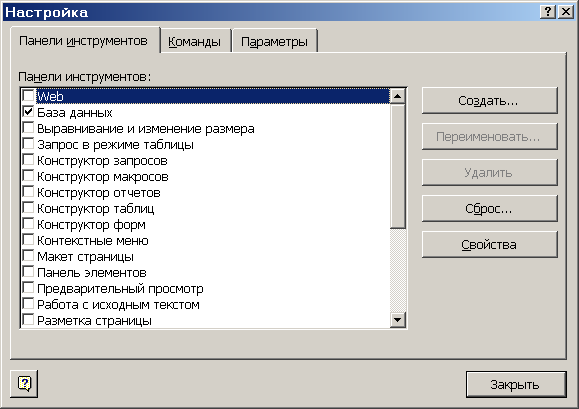Select the Макет страницы list item
This screenshot has height=409, width=579.
pyautogui.click(x=85, y=256)
